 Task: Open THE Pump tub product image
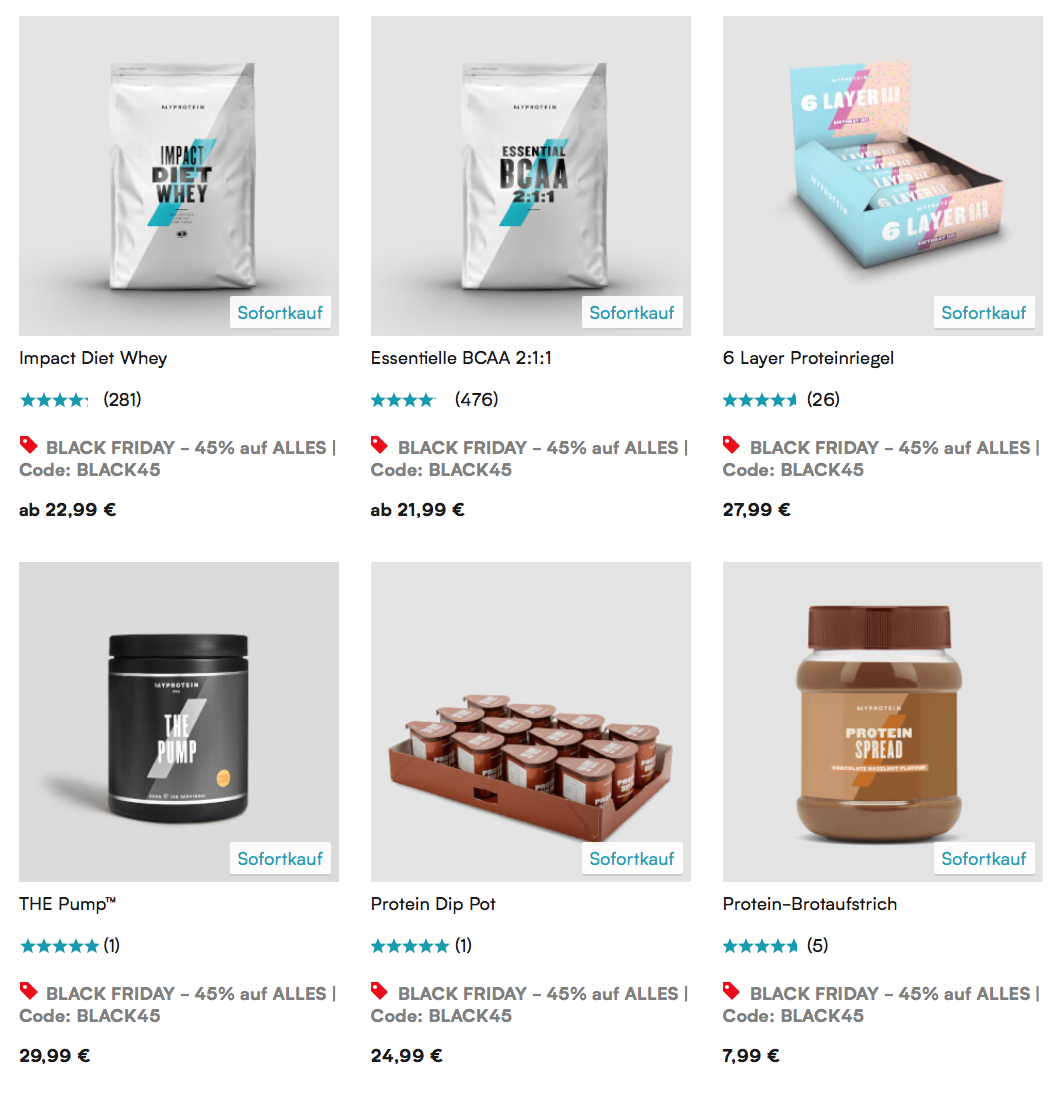click(x=179, y=722)
